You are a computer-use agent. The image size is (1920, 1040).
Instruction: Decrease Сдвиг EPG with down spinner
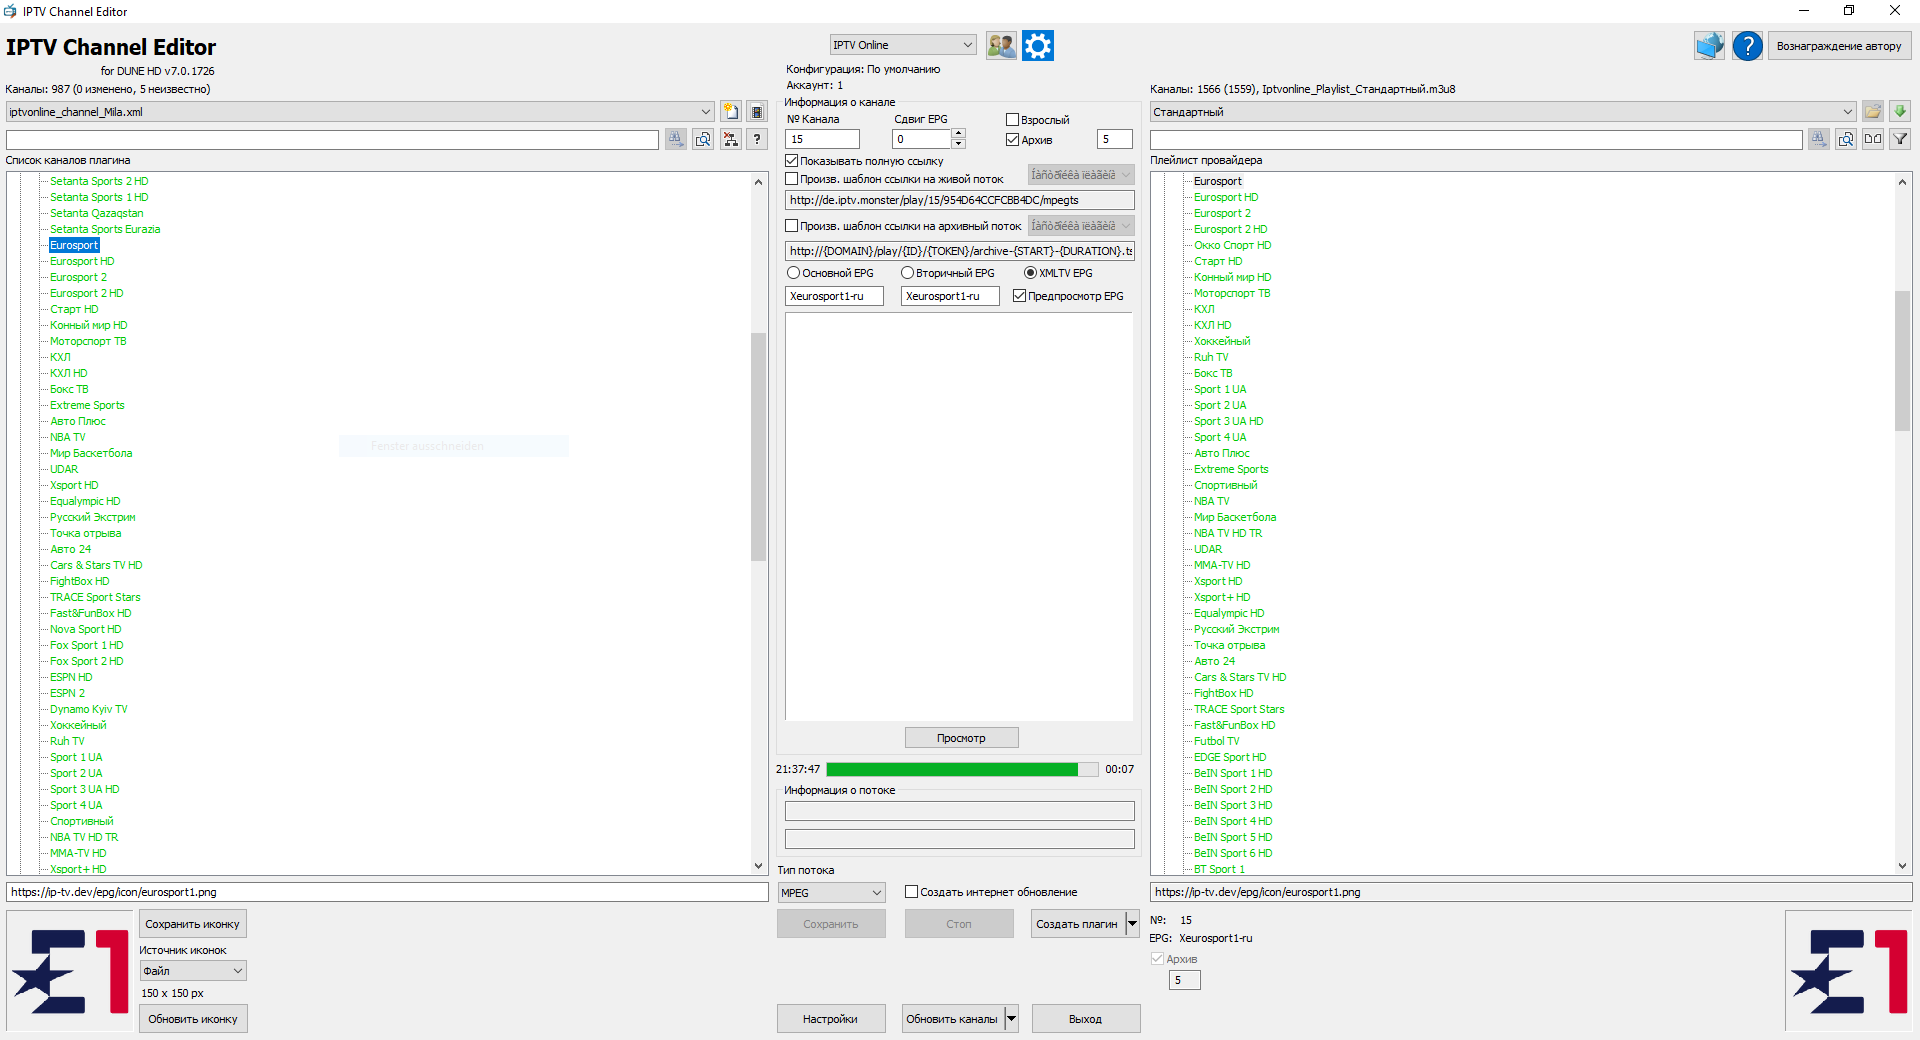pyautogui.click(x=958, y=144)
